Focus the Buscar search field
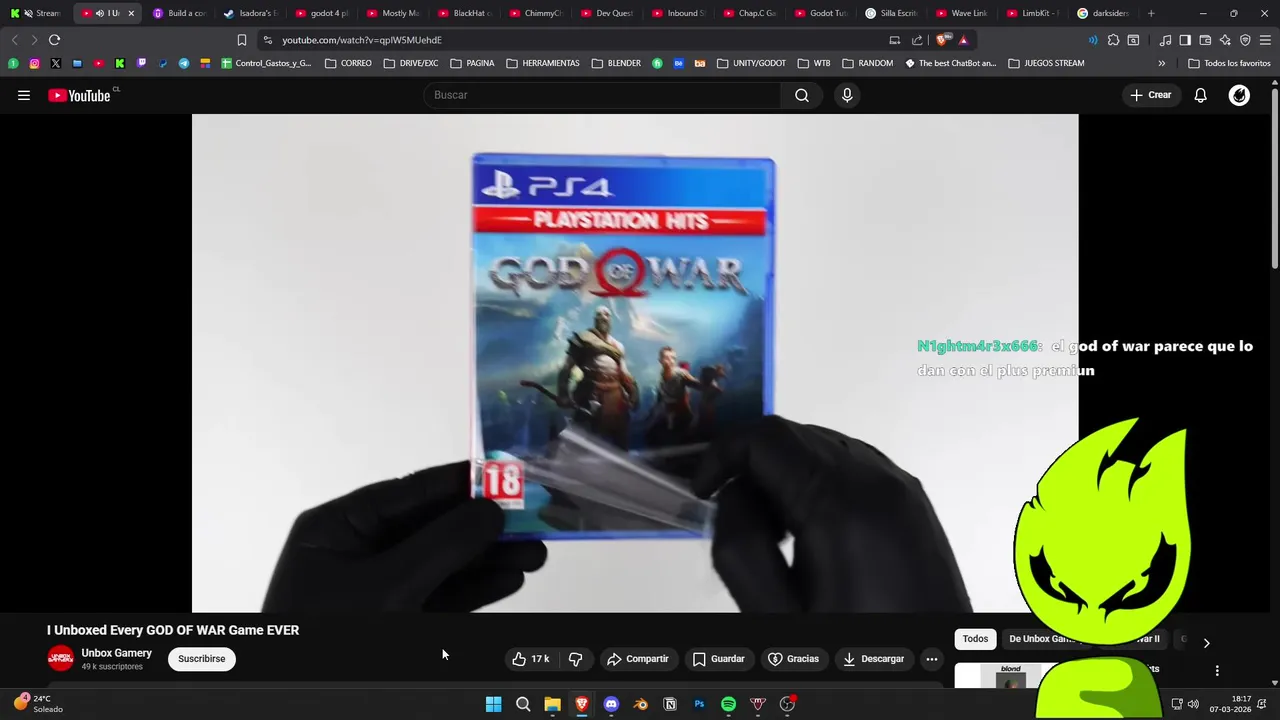The image size is (1280, 720). (x=603, y=95)
